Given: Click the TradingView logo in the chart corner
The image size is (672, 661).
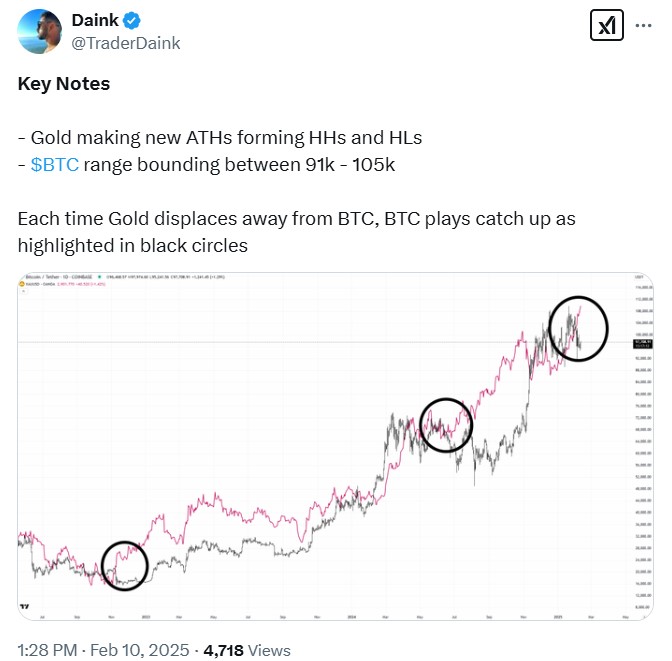Looking at the screenshot, I should click(24, 606).
